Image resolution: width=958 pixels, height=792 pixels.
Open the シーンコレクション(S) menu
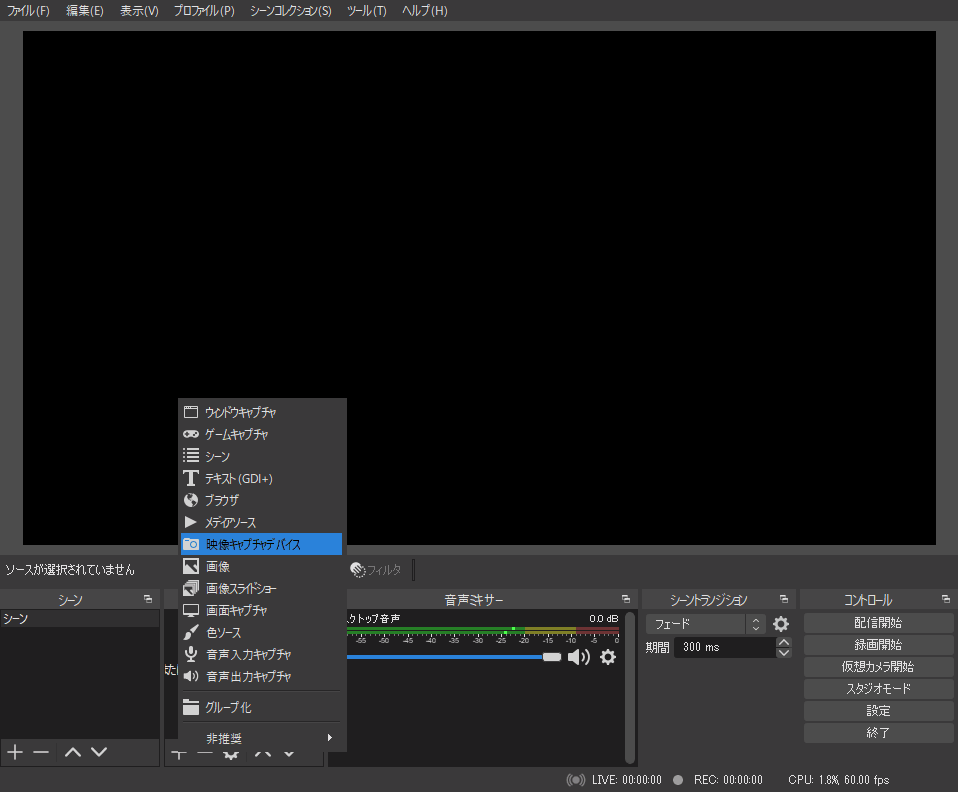click(291, 11)
